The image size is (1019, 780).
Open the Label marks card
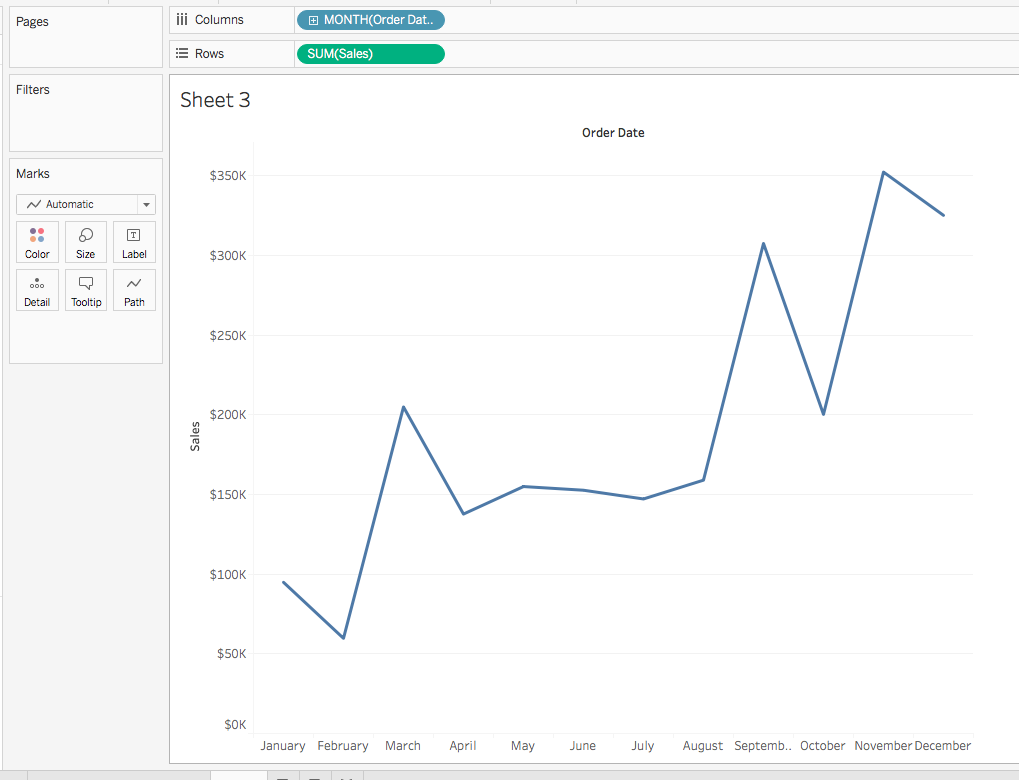pos(134,242)
